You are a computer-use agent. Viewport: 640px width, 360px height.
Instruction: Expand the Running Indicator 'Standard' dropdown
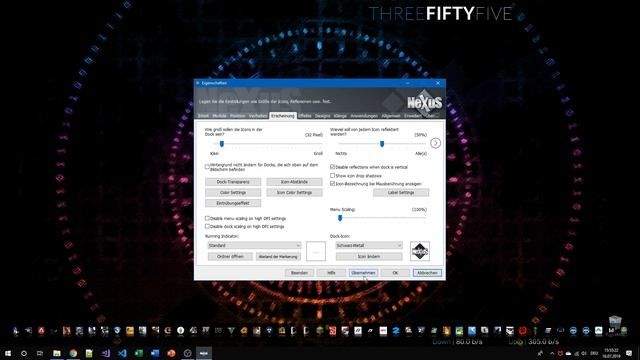(254, 245)
